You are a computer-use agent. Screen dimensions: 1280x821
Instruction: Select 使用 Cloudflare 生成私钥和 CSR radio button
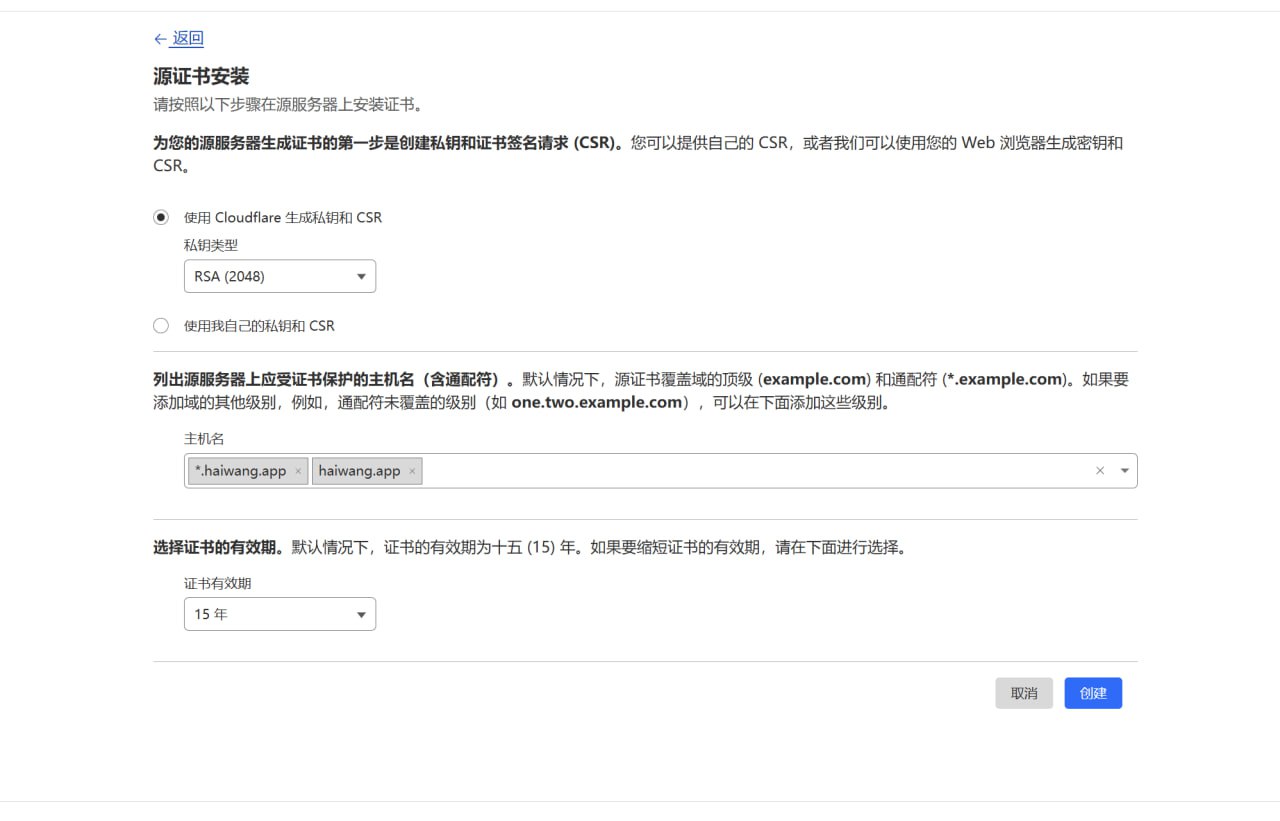click(x=161, y=217)
